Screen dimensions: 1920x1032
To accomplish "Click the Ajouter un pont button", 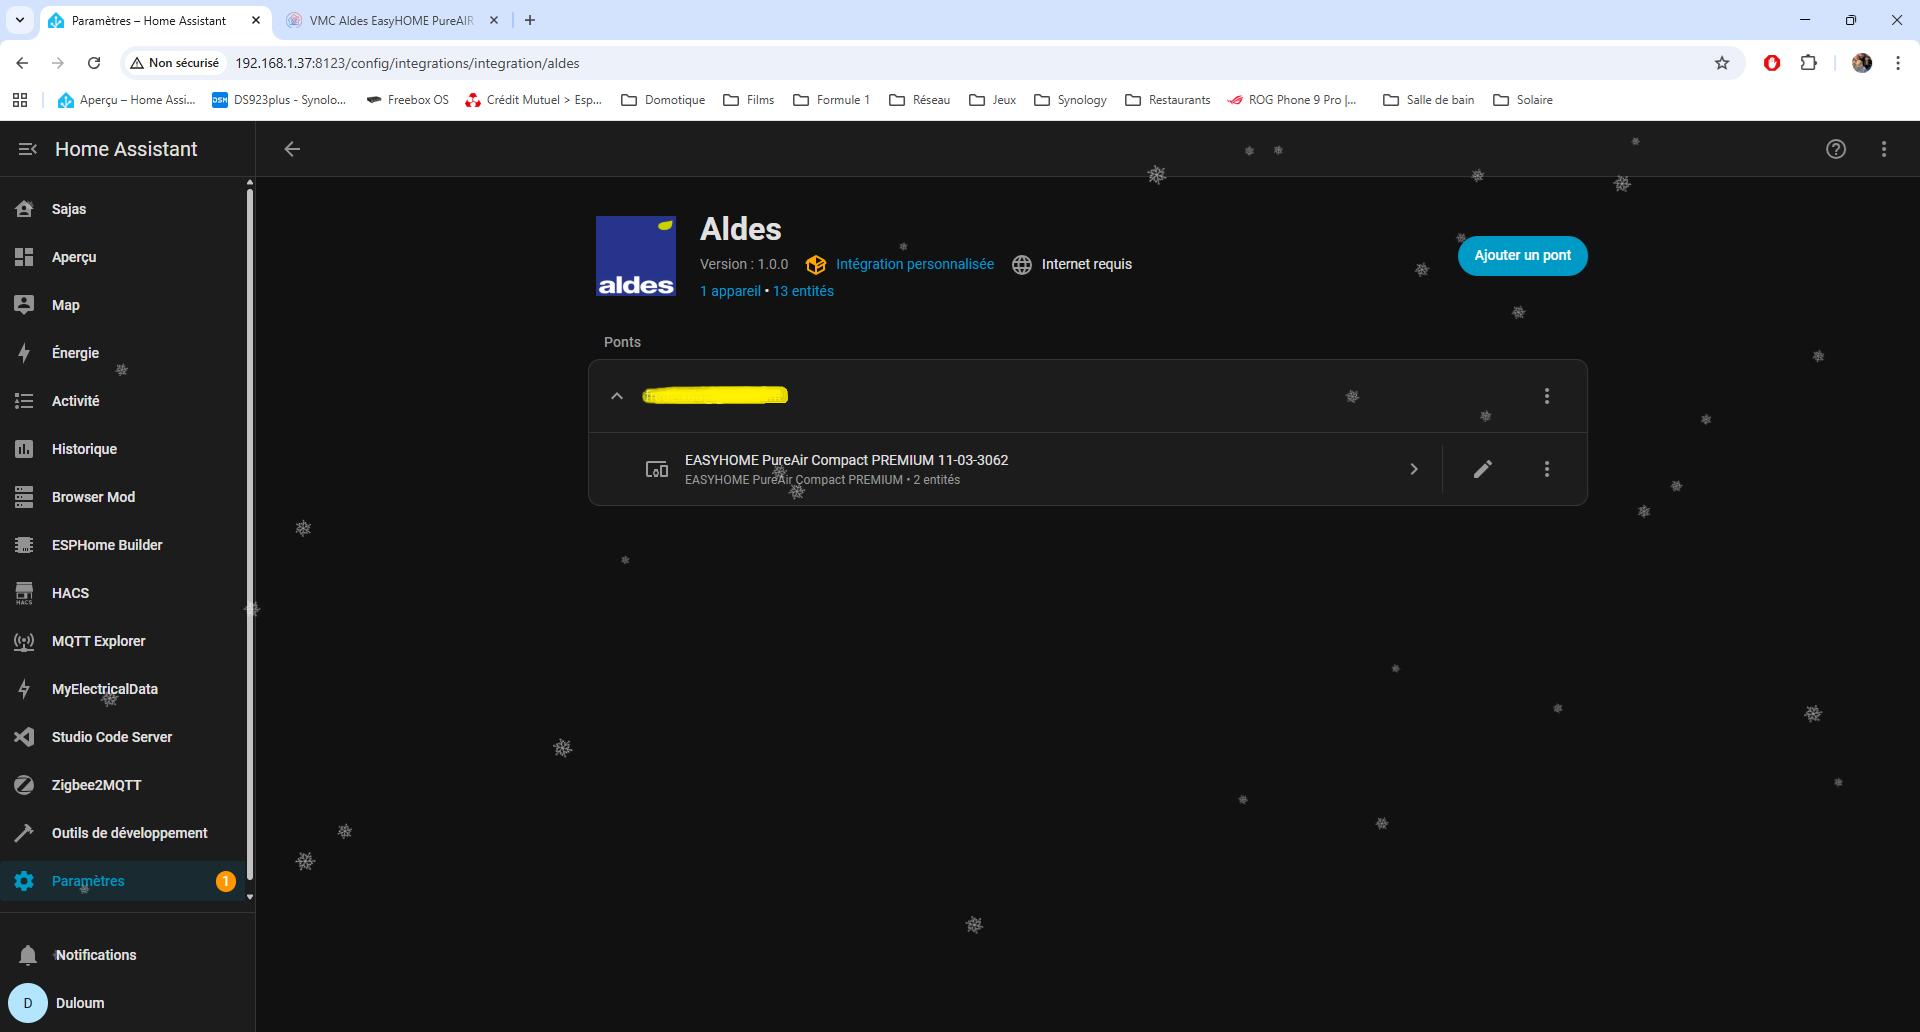I will pyautogui.click(x=1522, y=256).
